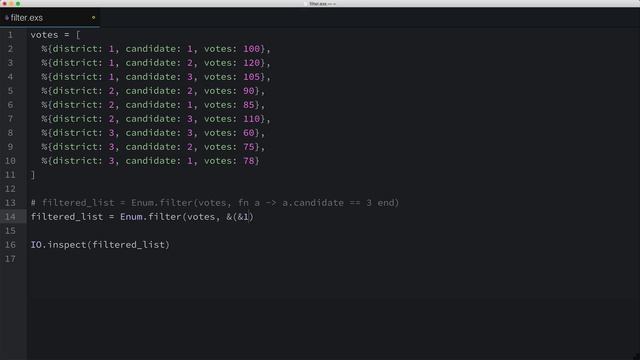Screen dimensions: 640x360
Task: Click vote value 75 on line 9
Action: coord(249,147)
